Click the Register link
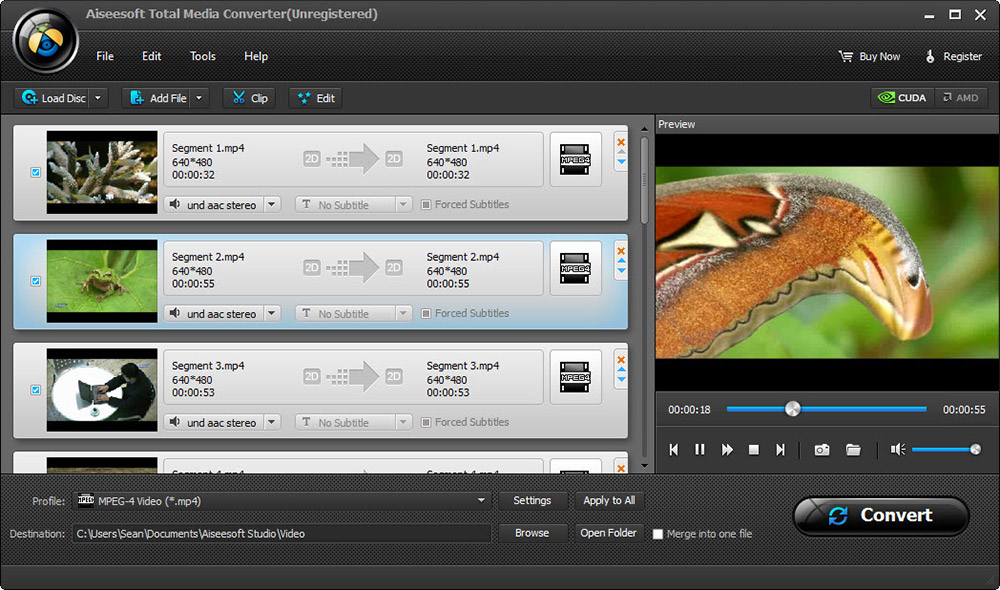Viewport: 1000px width, 590px height. pyautogui.click(x=953, y=56)
